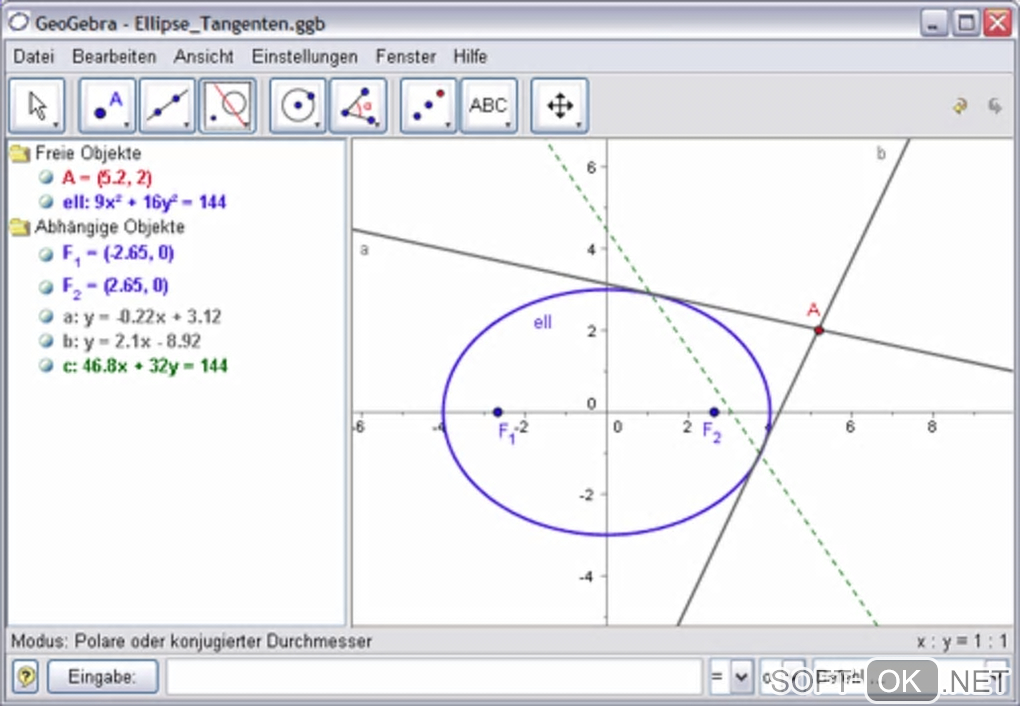The width and height of the screenshot is (1020, 706).
Task: Select the Polar or diameter line tool
Action: (x=228, y=106)
